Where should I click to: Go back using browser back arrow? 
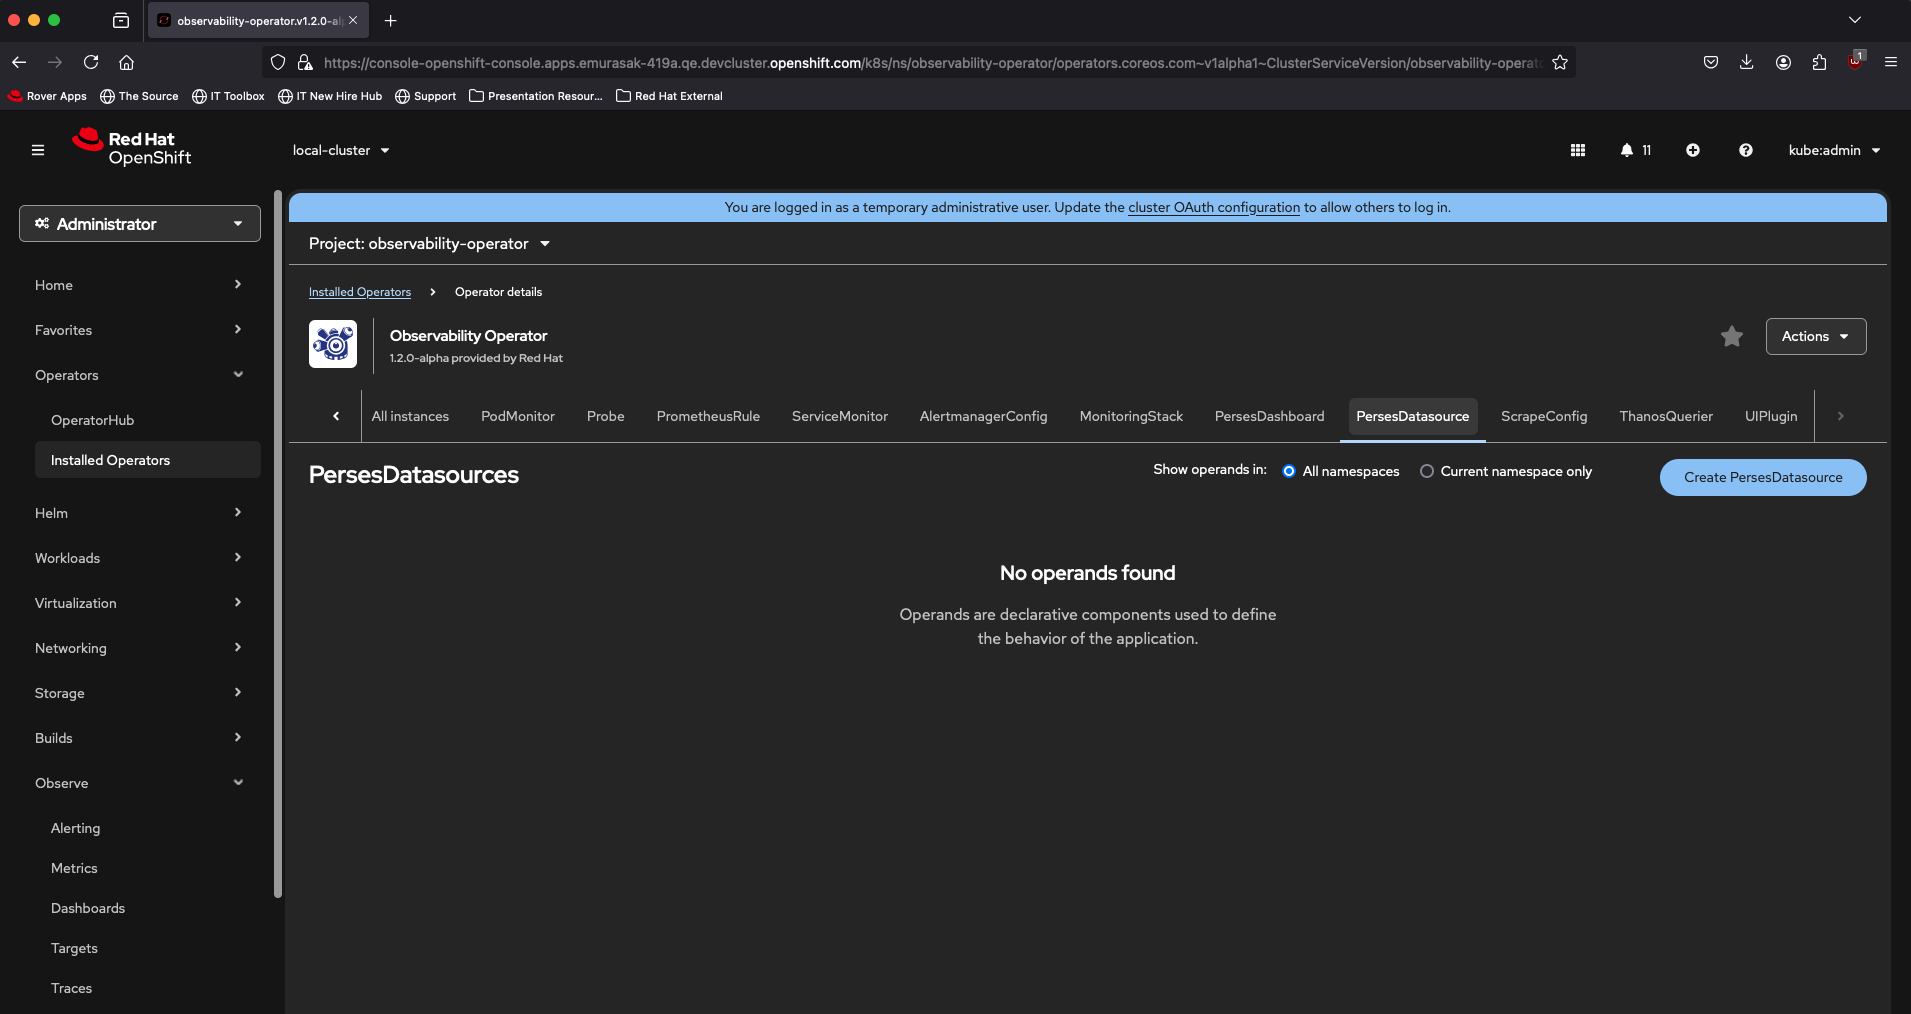pyautogui.click(x=19, y=62)
